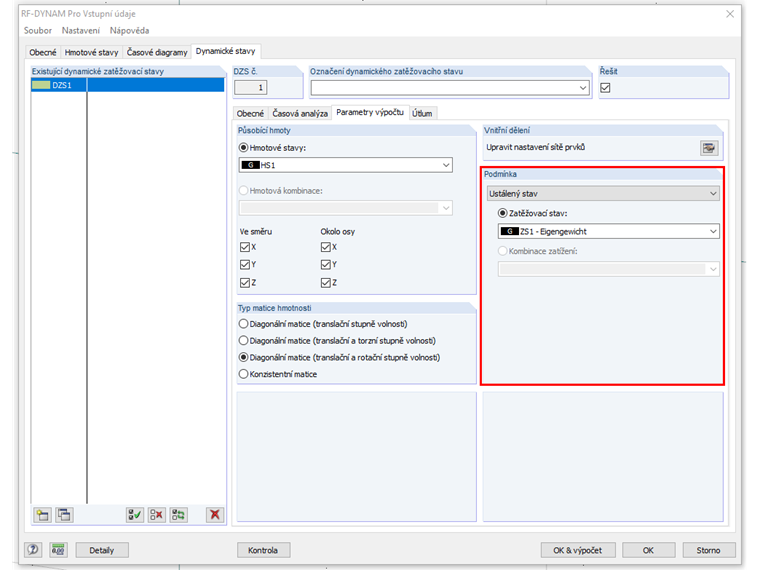Cancel with the Storno button
Image resolution: width=760 pixels, height=570 pixels.
(x=708, y=550)
